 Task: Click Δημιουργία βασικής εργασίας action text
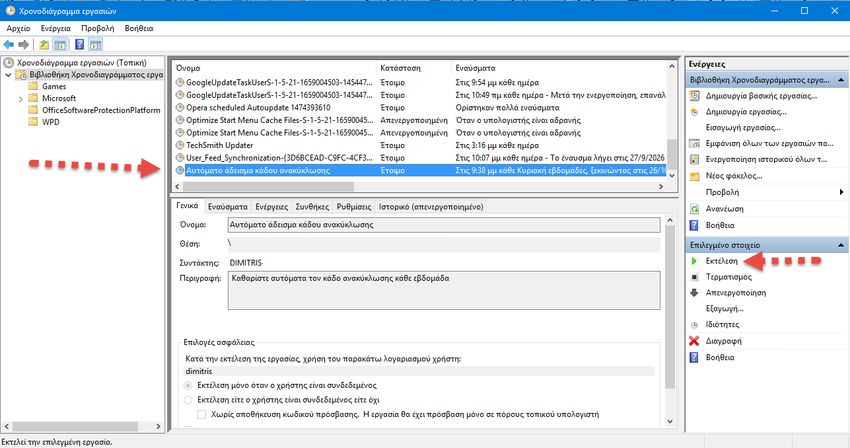(x=761, y=95)
